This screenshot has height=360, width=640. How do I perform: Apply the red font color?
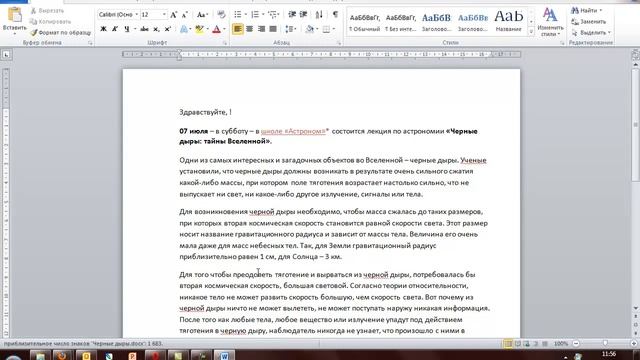point(216,29)
